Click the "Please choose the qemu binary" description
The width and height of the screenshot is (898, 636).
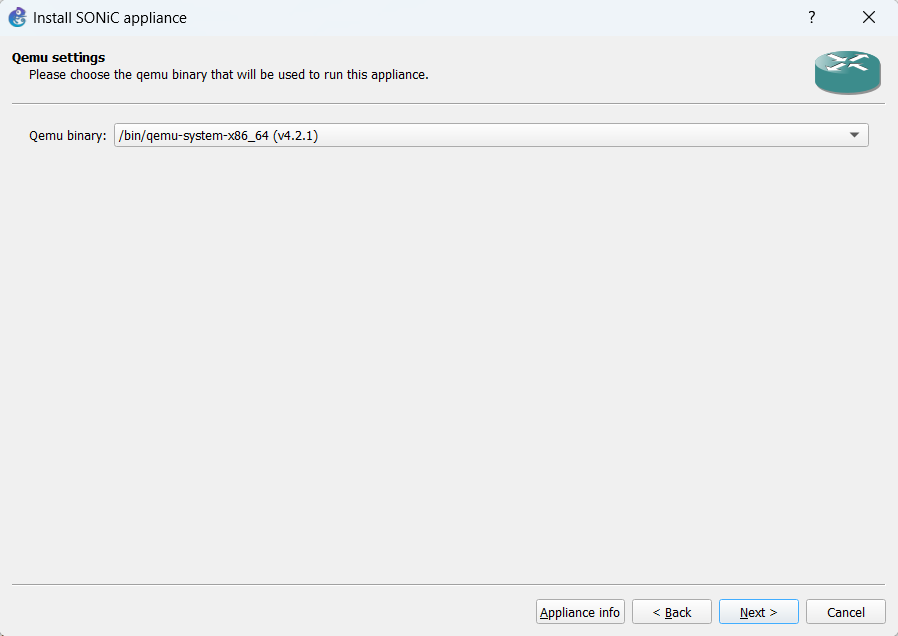(228, 74)
